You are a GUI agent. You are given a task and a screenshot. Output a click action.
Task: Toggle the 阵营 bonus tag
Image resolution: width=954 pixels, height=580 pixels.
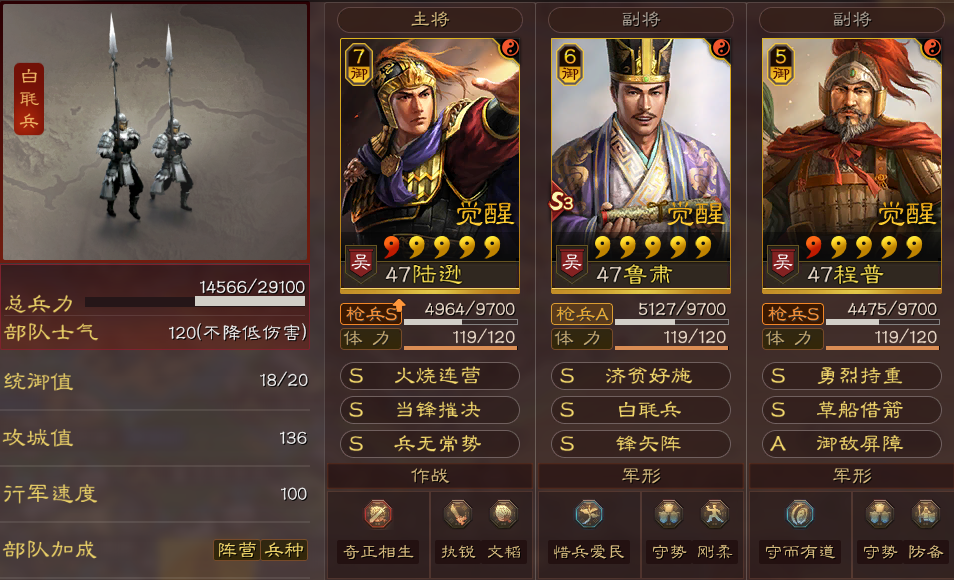[237, 550]
